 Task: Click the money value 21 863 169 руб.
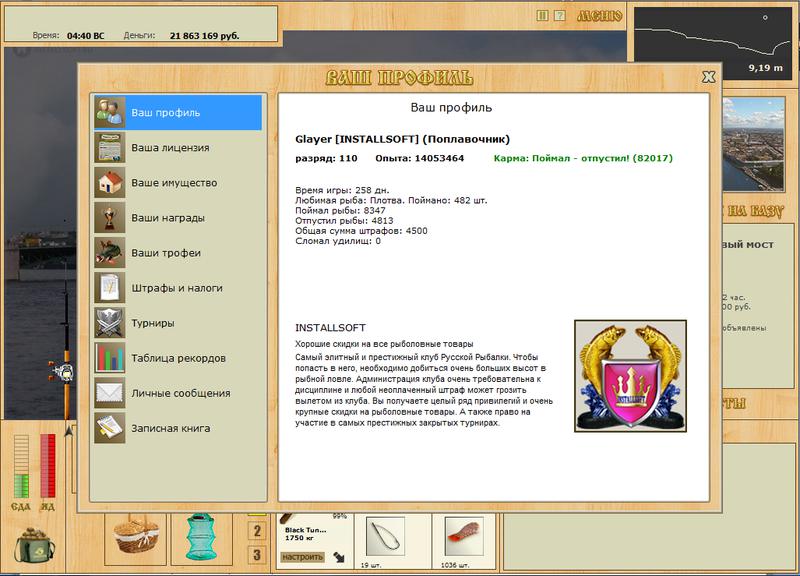pos(205,36)
